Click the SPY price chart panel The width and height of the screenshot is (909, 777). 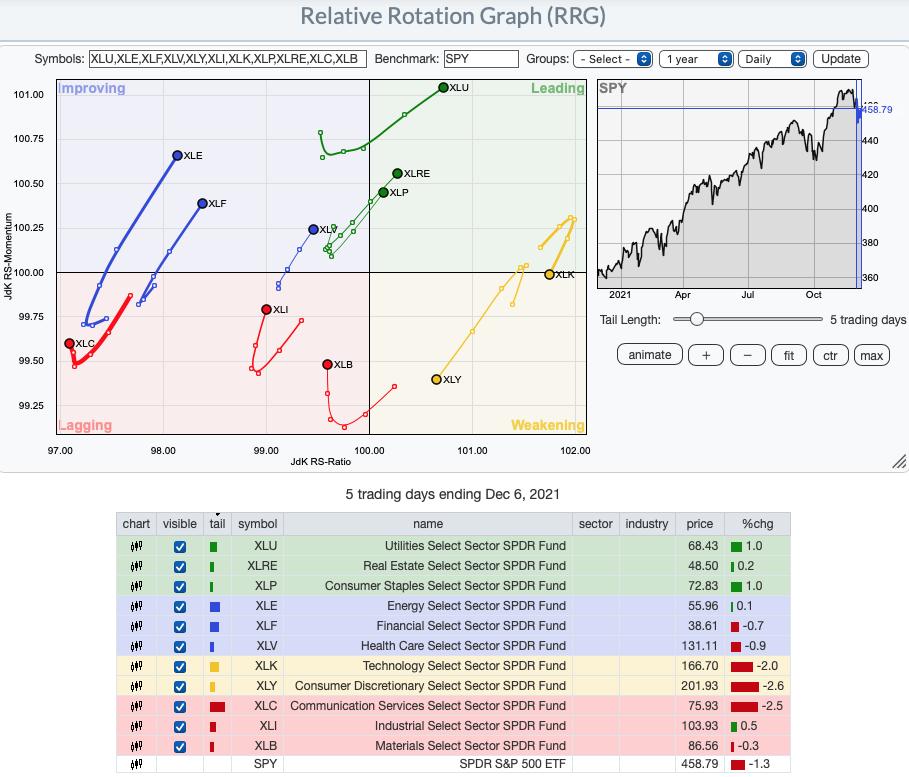pos(729,184)
